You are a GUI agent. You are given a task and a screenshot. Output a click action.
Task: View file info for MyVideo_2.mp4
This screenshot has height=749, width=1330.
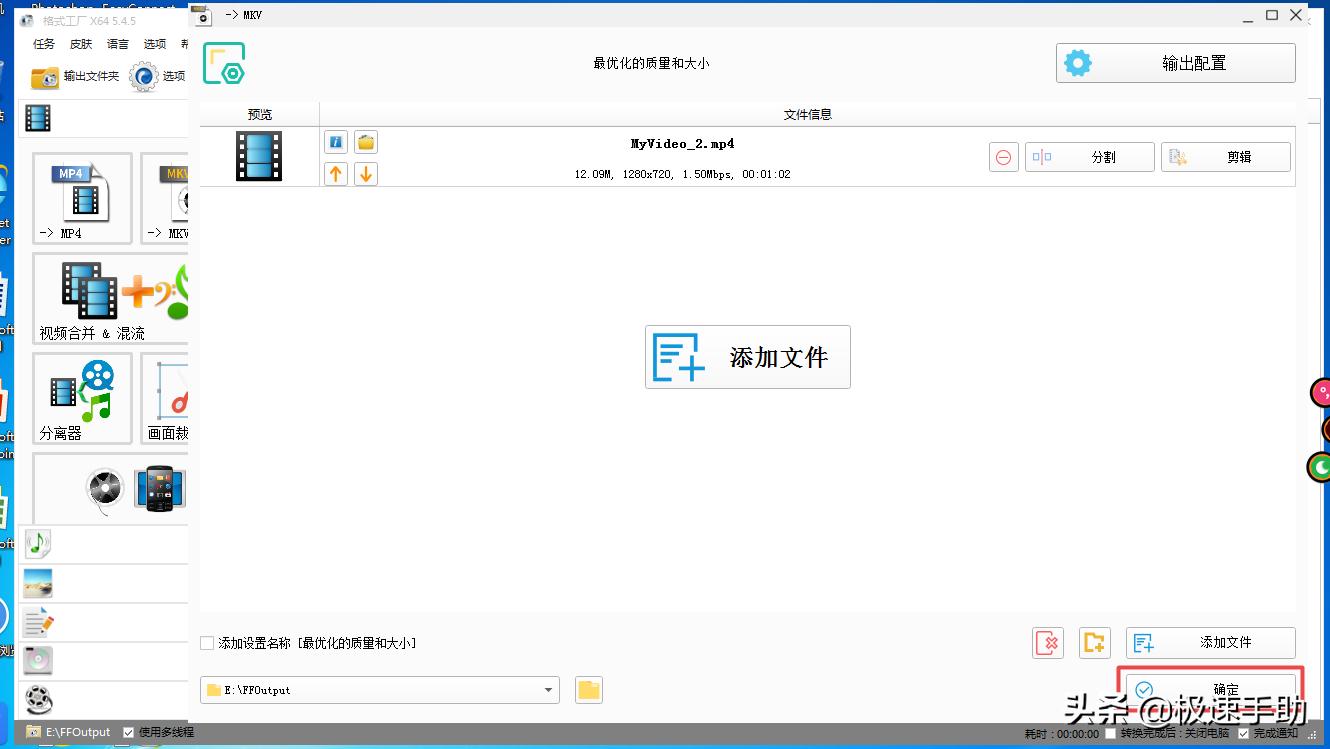coord(336,141)
